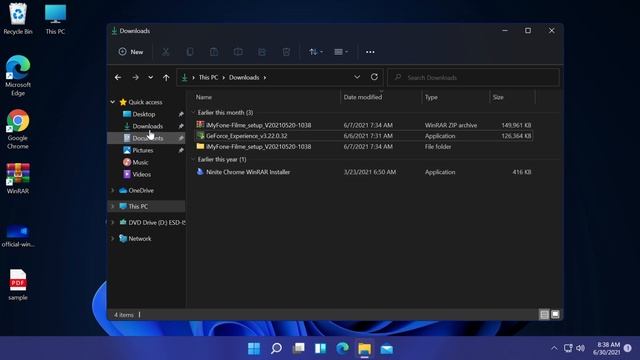Image resolution: width=640 pixels, height=360 pixels.
Task: Select Network in navigation pane
Action: pyautogui.click(x=140, y=238)
